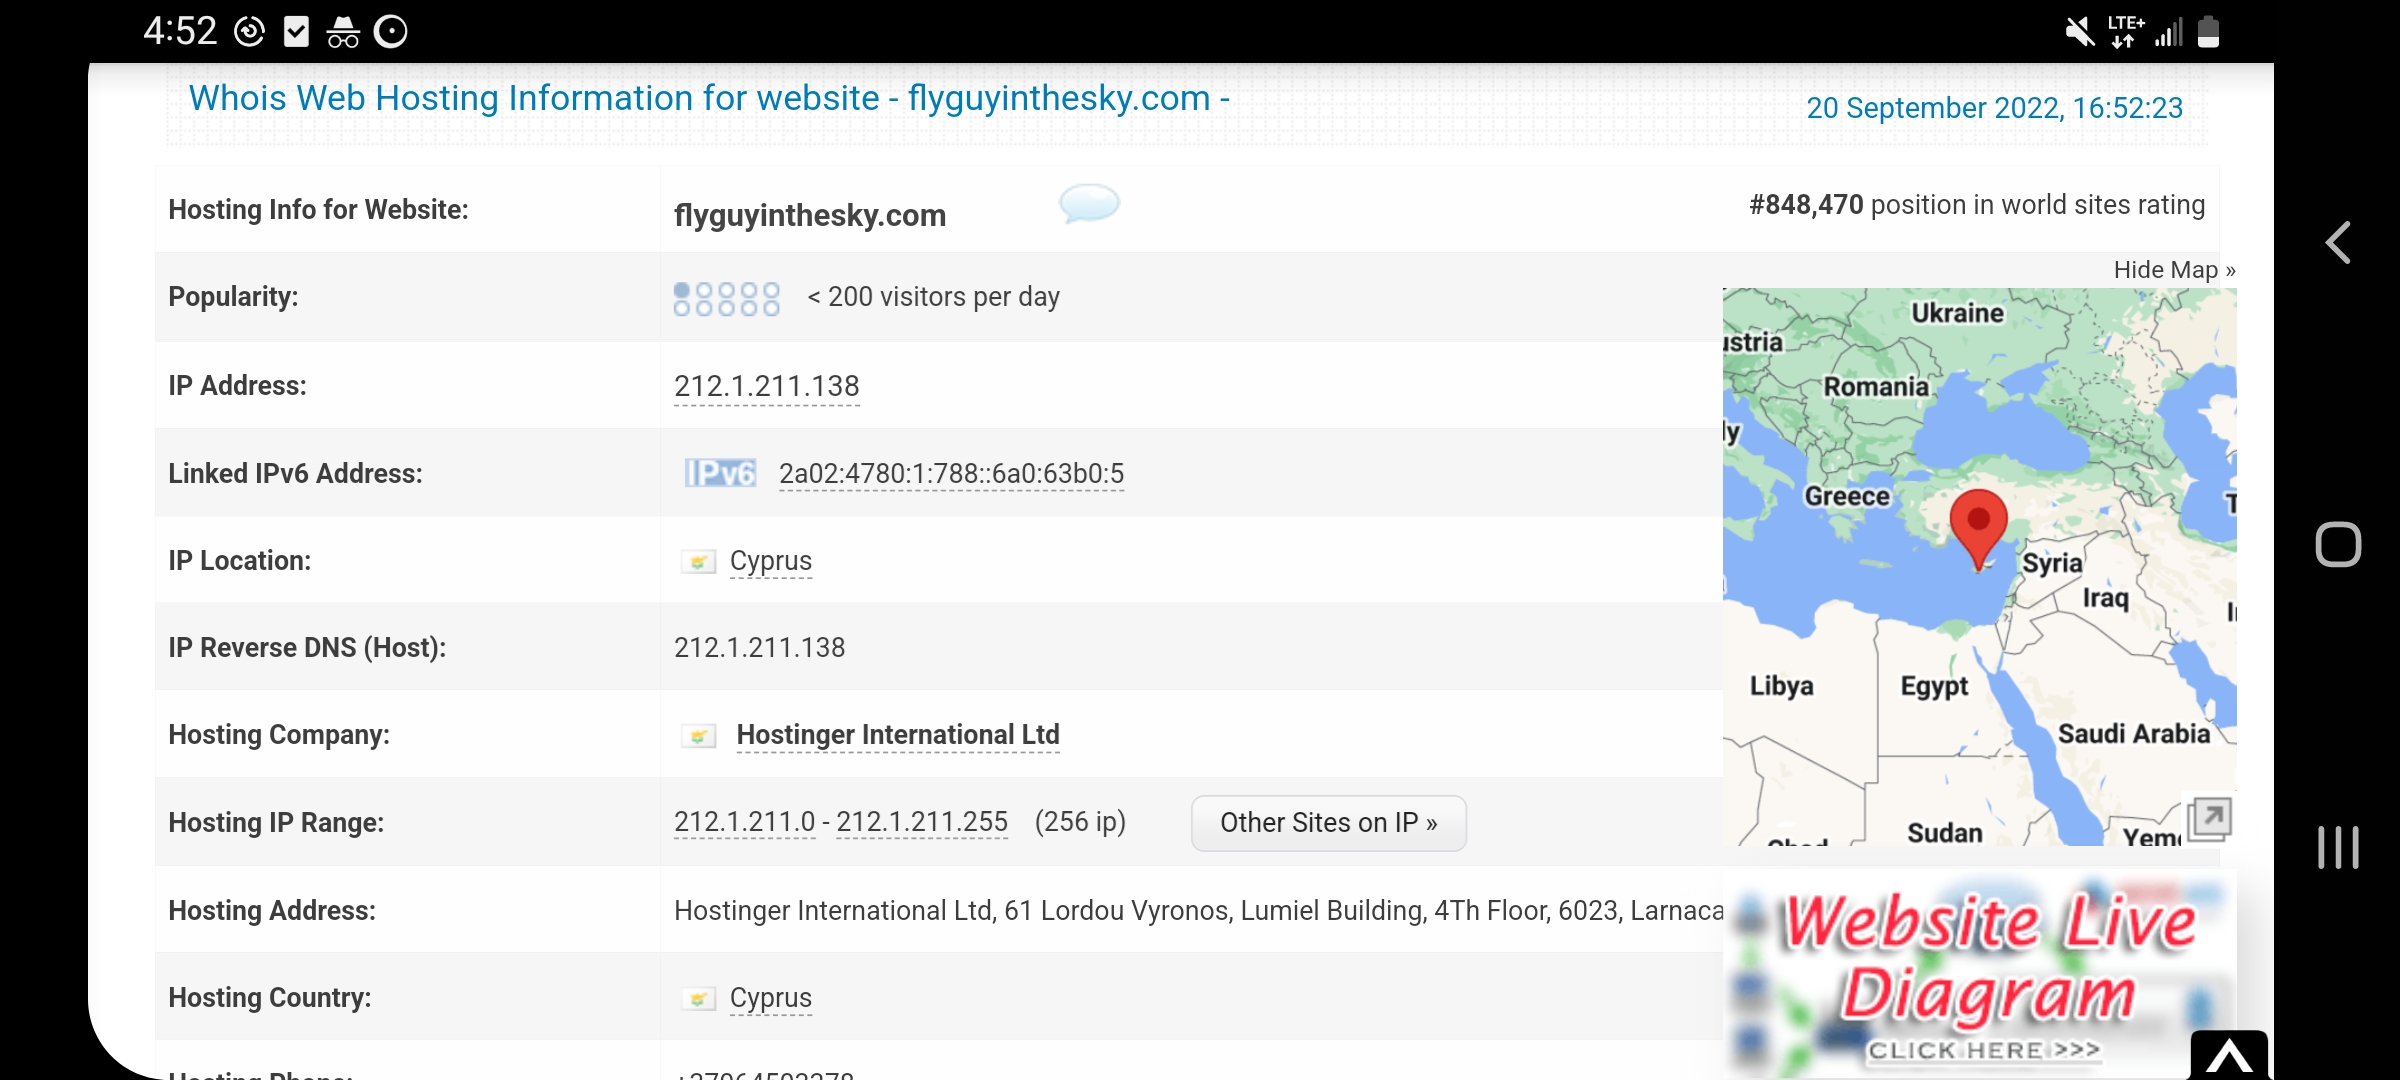This screenshot has height=1080, width=2400.
Task: Open IP address 212.1.211.138 link
Action: tap(766, 386)
